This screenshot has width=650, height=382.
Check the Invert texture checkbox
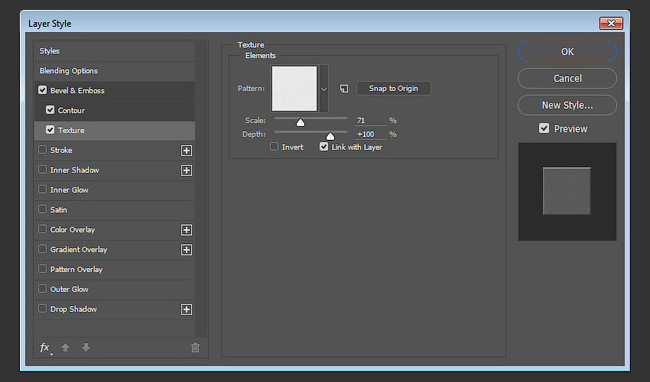(x=274, y=147)
